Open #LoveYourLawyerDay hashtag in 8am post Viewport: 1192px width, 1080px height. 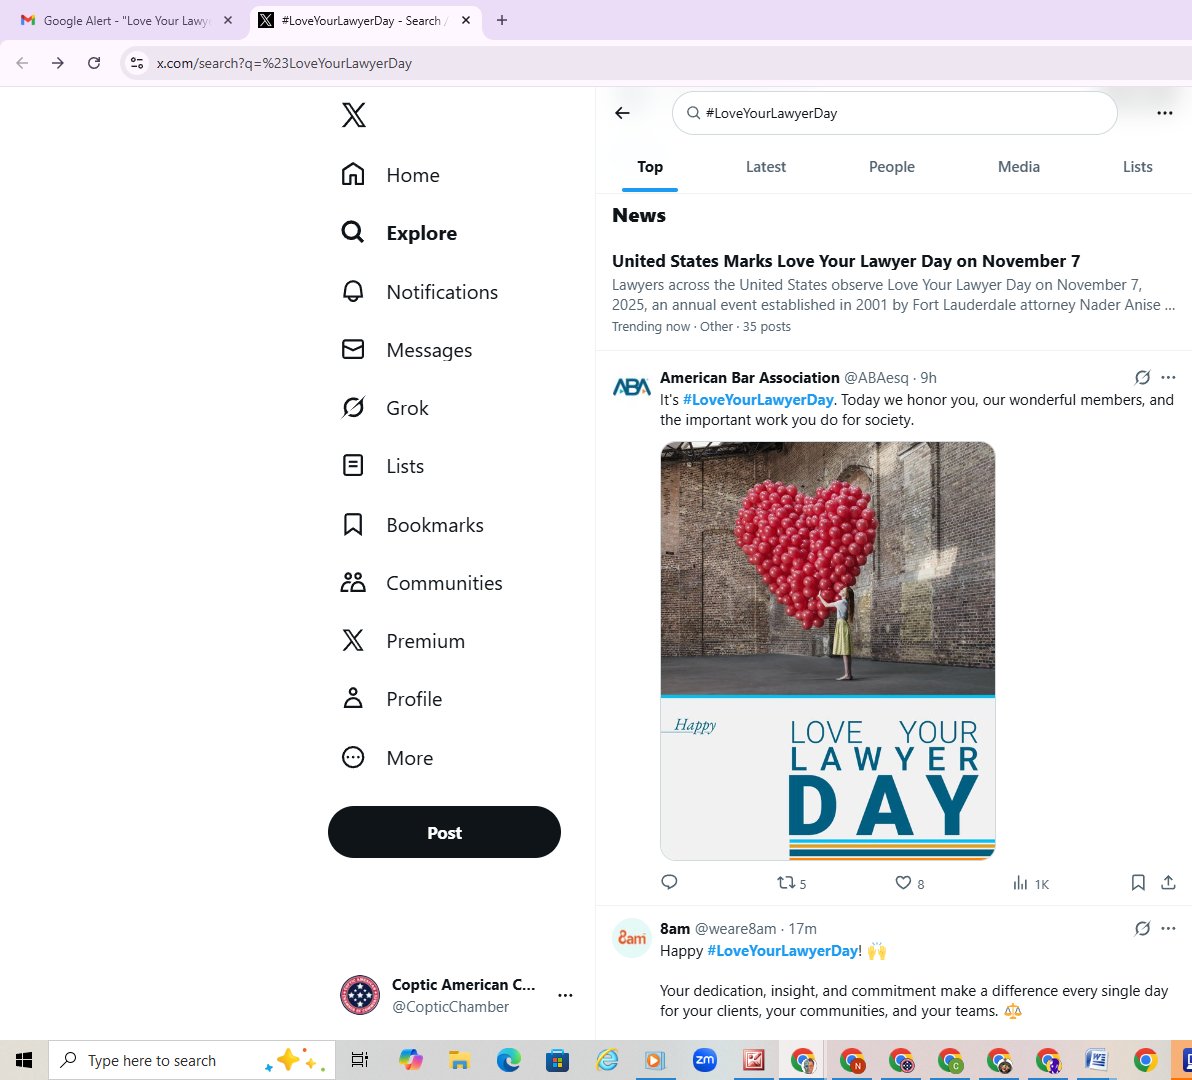click(x=782, y=951)
